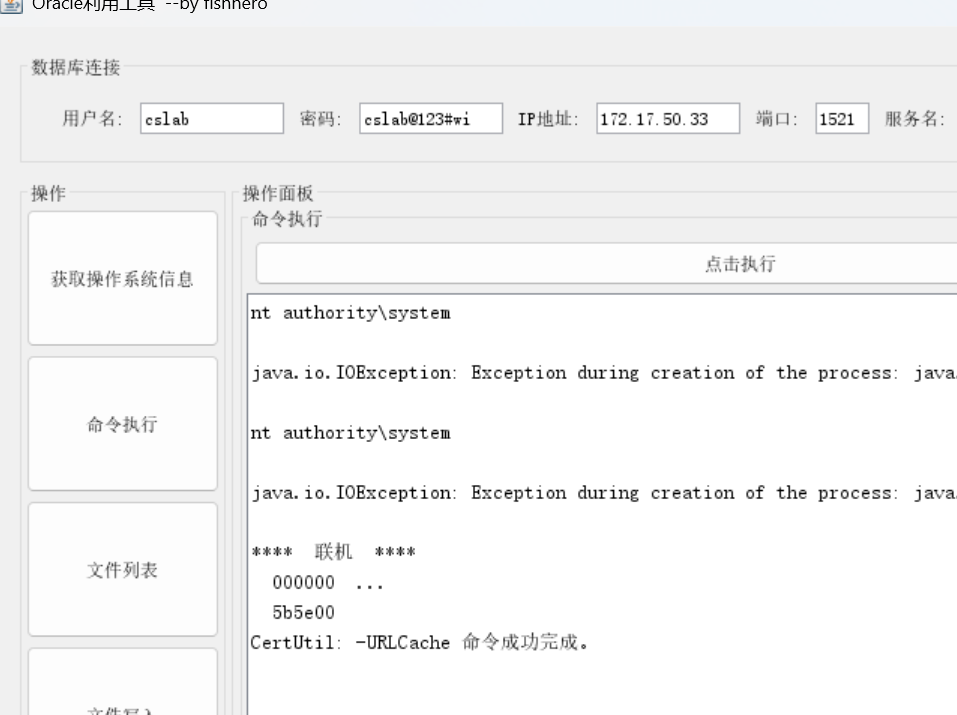Focus the 密码 password field

tap(431, 118)
